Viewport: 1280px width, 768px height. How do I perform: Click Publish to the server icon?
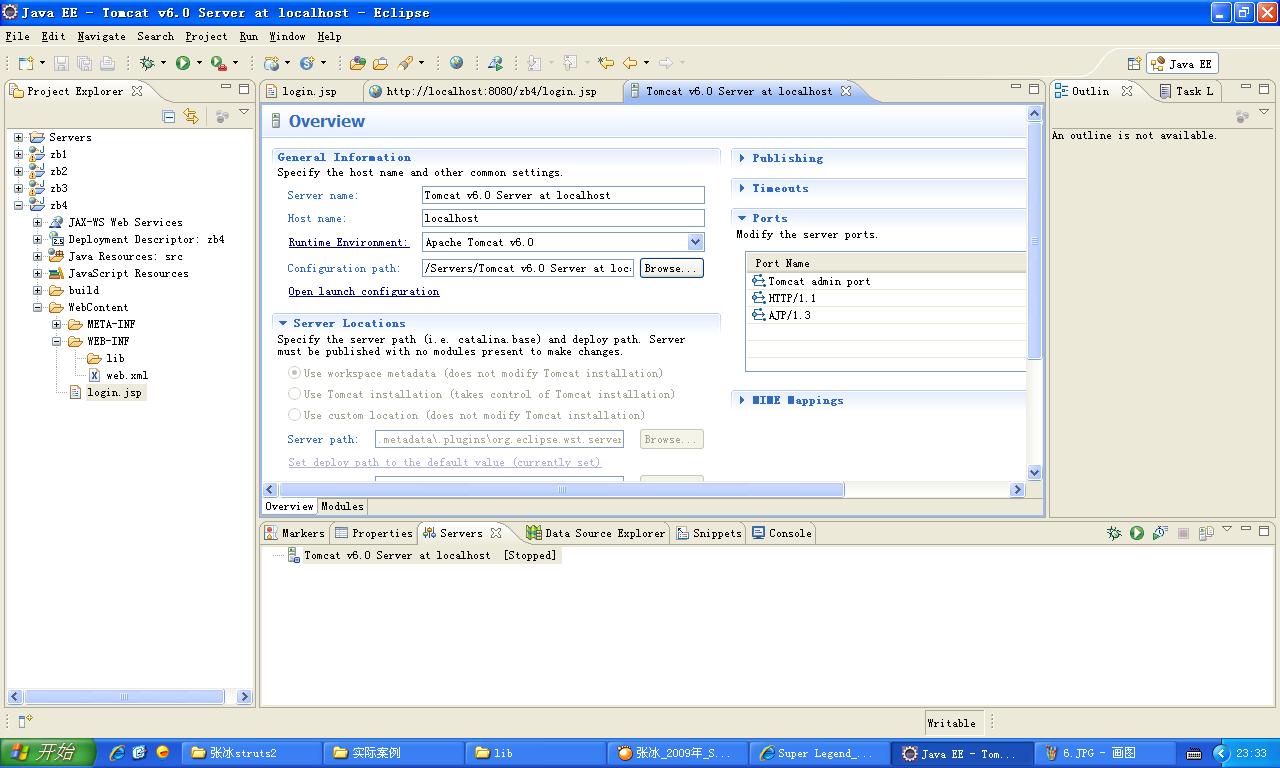pos(1206,533)
